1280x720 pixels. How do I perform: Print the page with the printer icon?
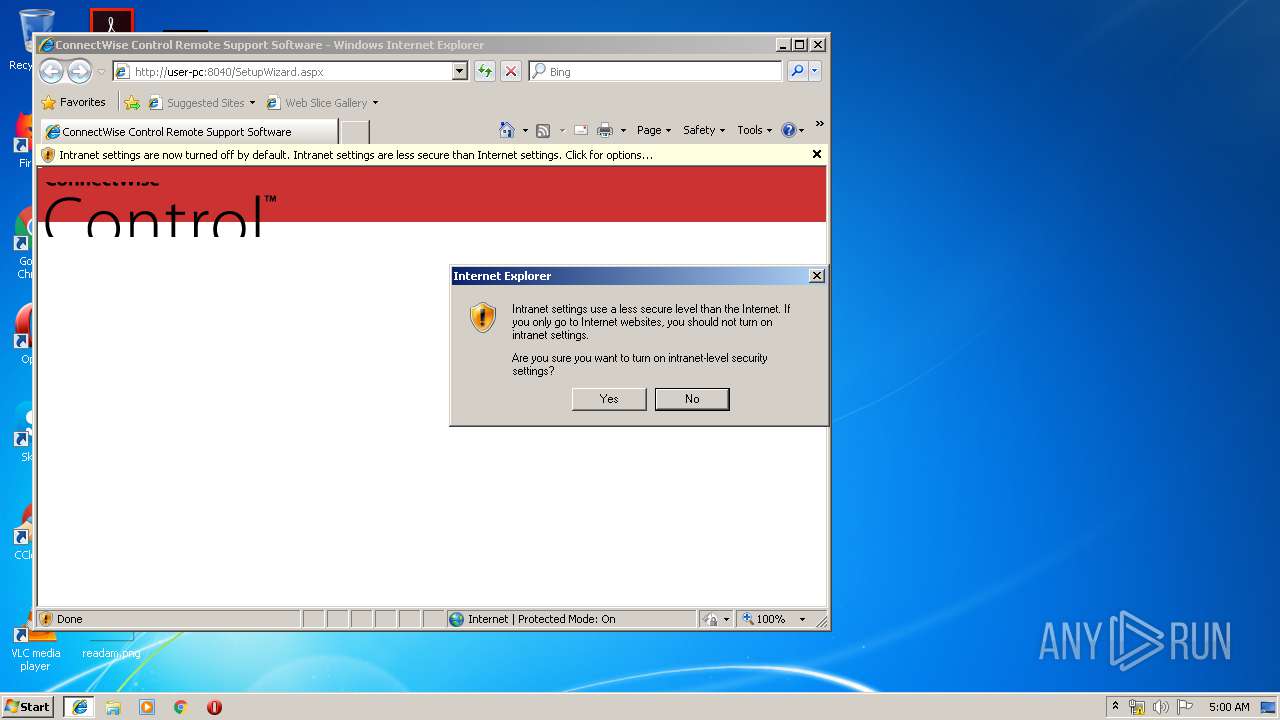pyautogui.click(x=605, y=130)
